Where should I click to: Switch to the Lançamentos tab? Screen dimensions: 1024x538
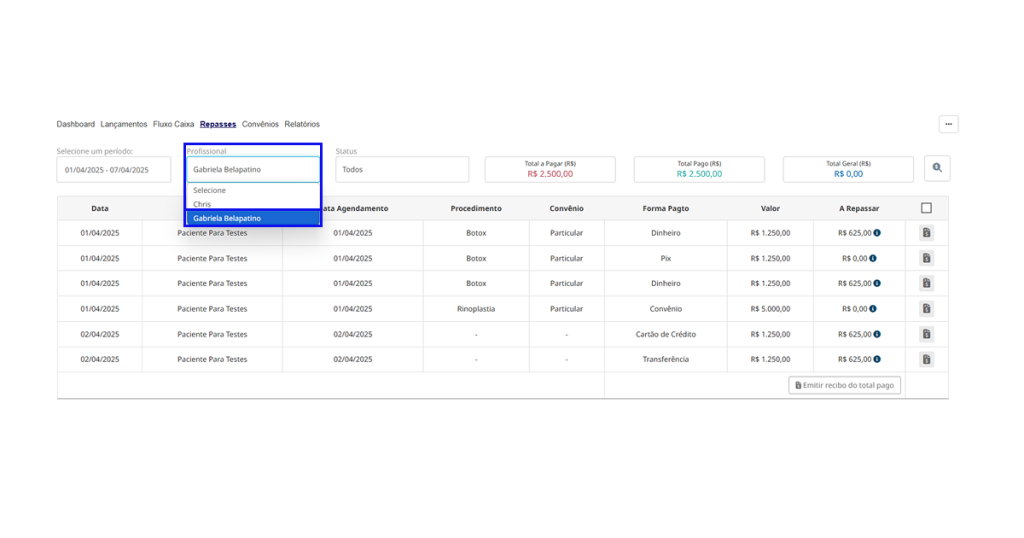(x=123, y=124)
